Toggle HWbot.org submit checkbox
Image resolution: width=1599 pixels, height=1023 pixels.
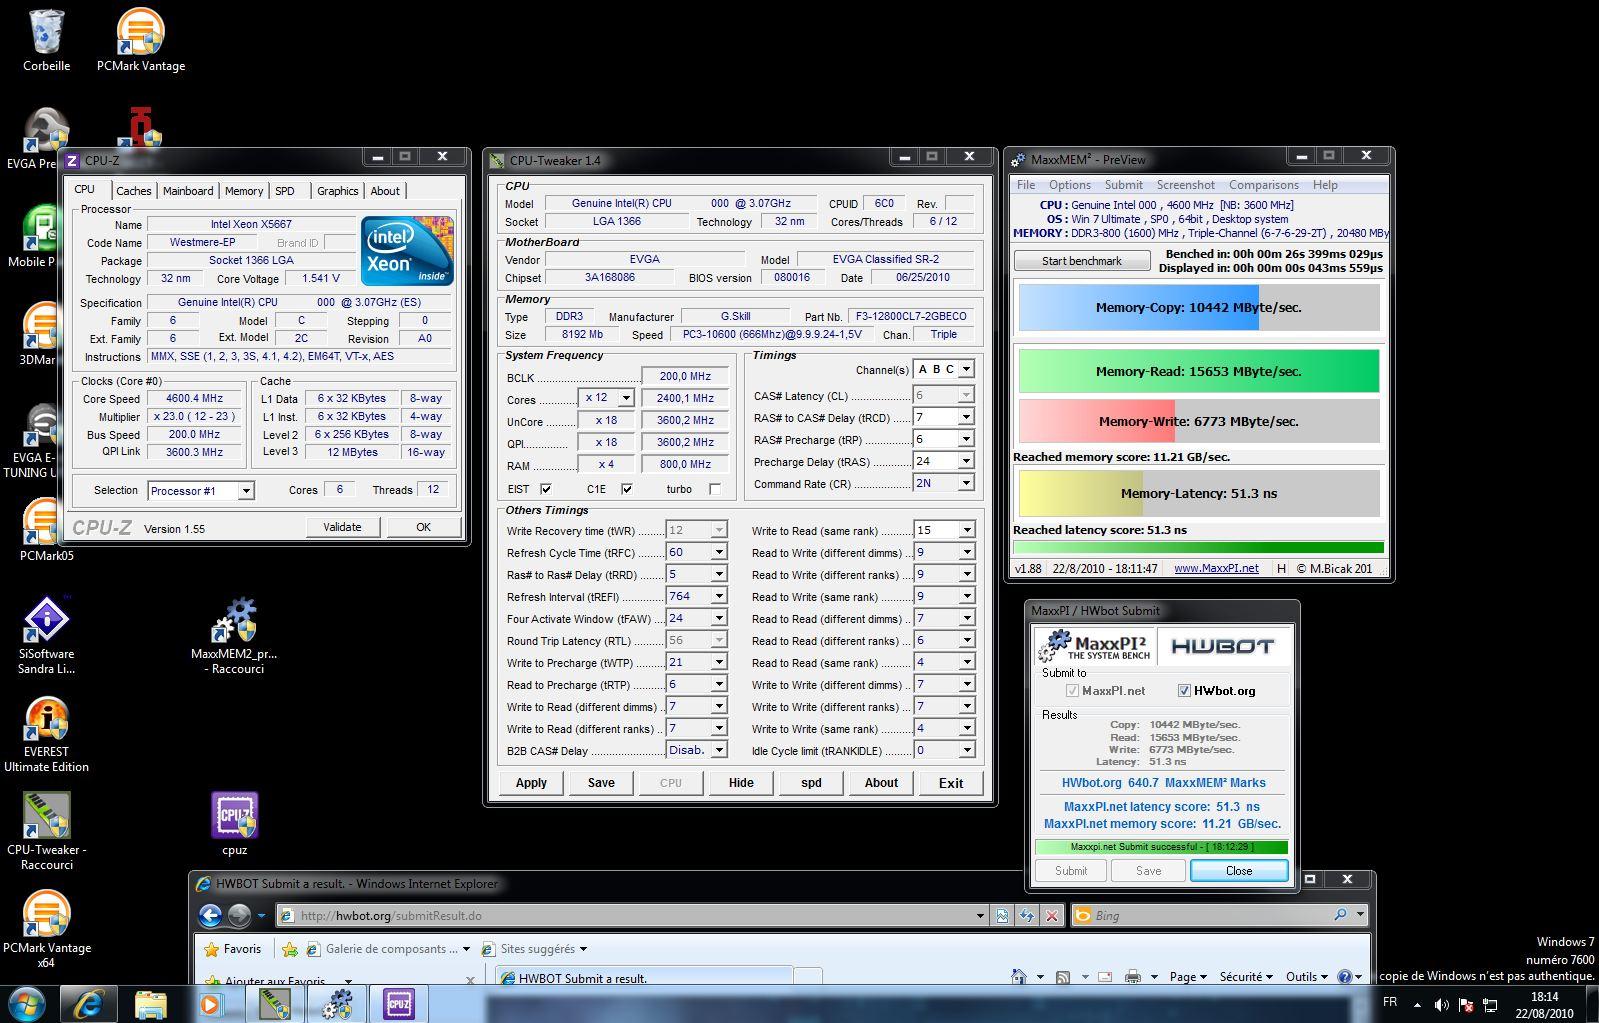click(1184, 691)
